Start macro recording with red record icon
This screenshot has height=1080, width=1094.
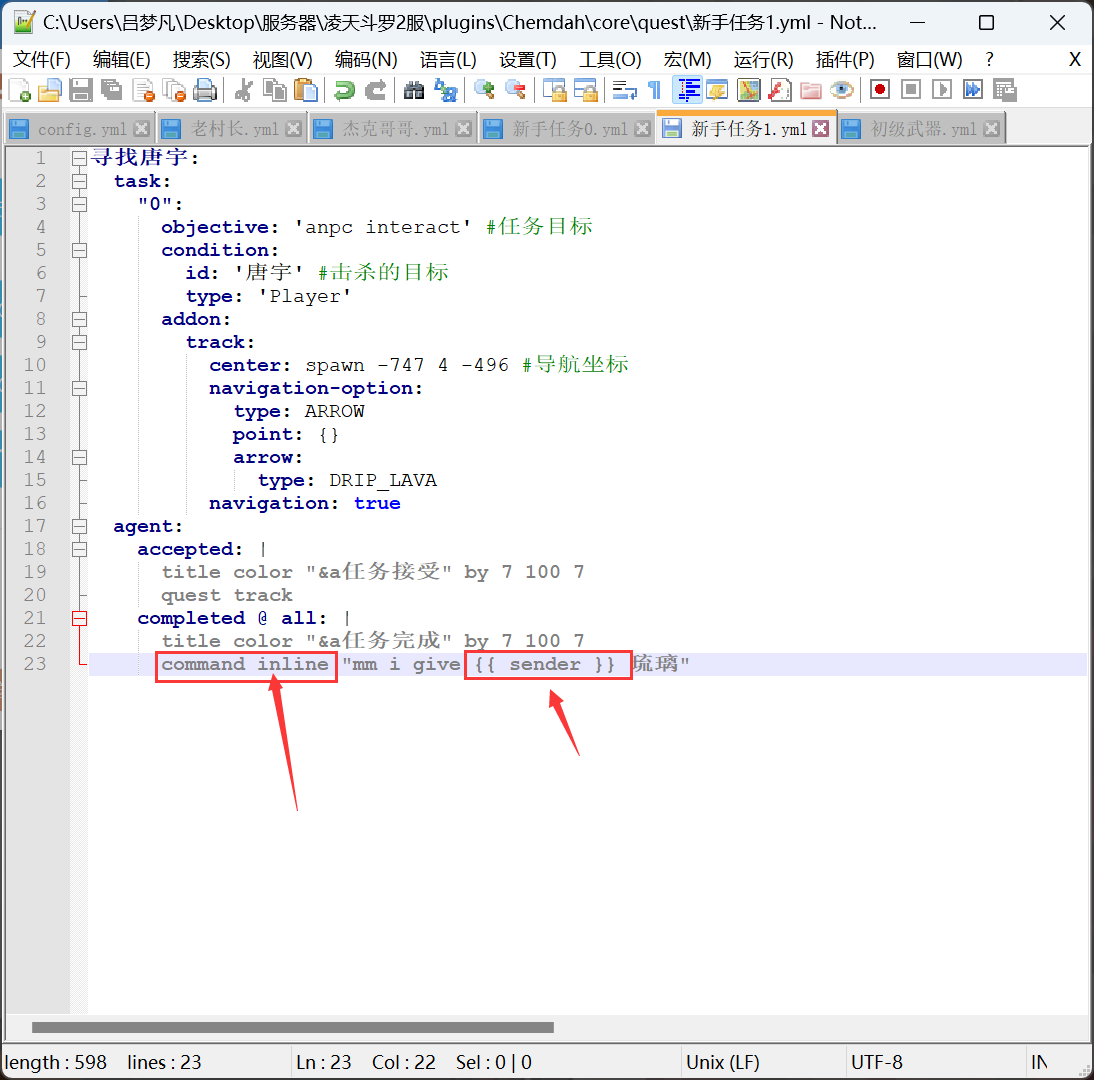point(880,90)
